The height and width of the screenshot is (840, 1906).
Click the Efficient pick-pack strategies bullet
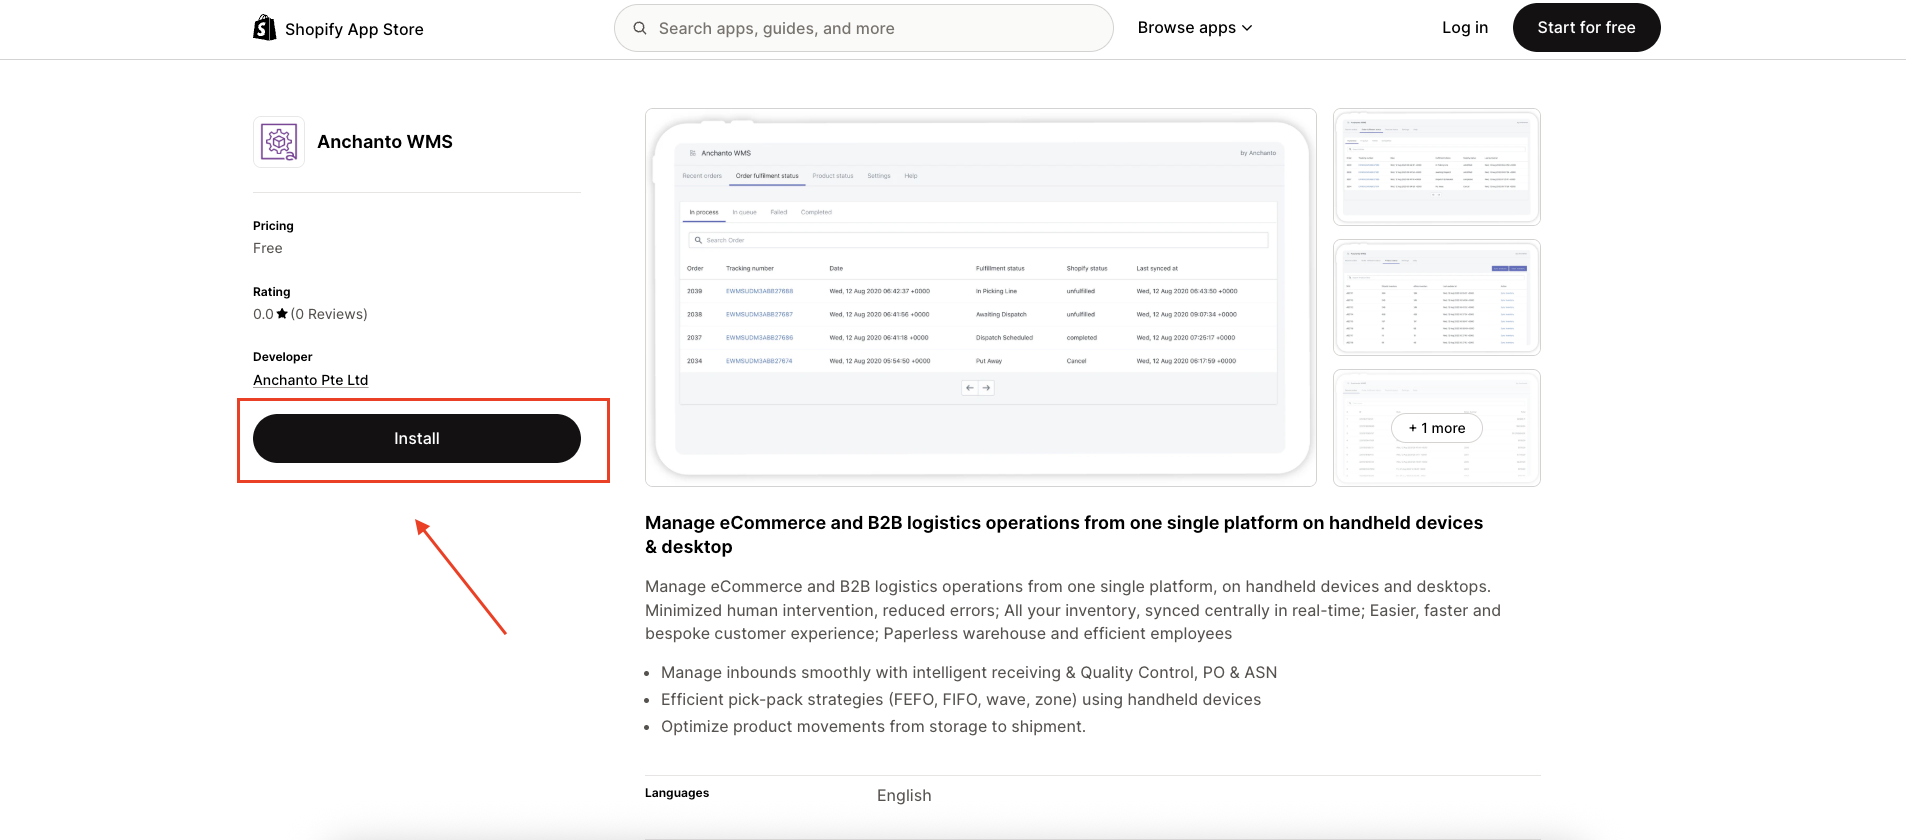[x=961, y=700]
